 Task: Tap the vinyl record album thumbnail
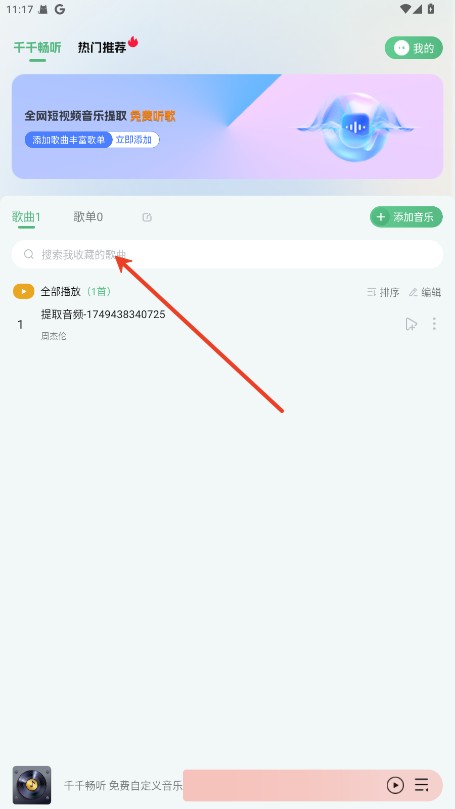tap(32, 785)
